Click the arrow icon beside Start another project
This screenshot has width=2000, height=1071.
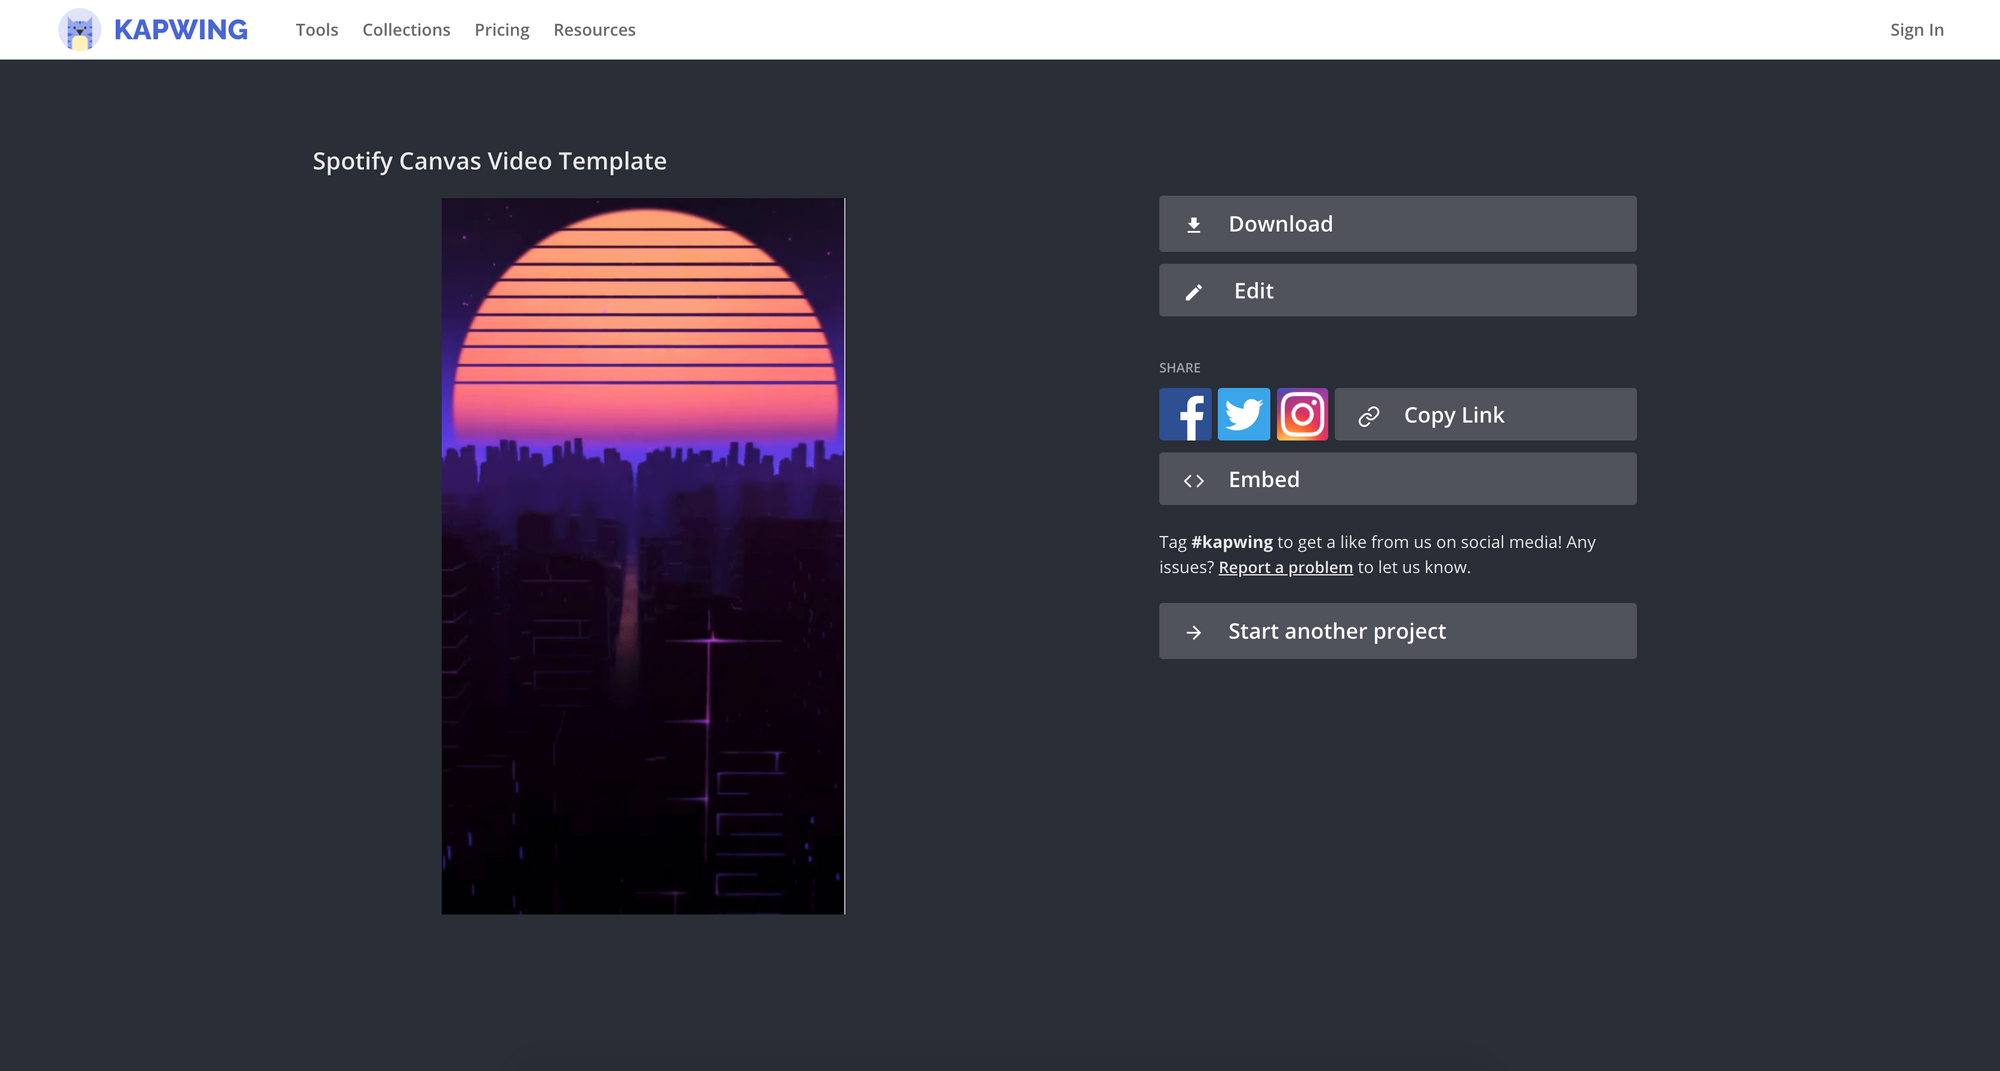1193,632
